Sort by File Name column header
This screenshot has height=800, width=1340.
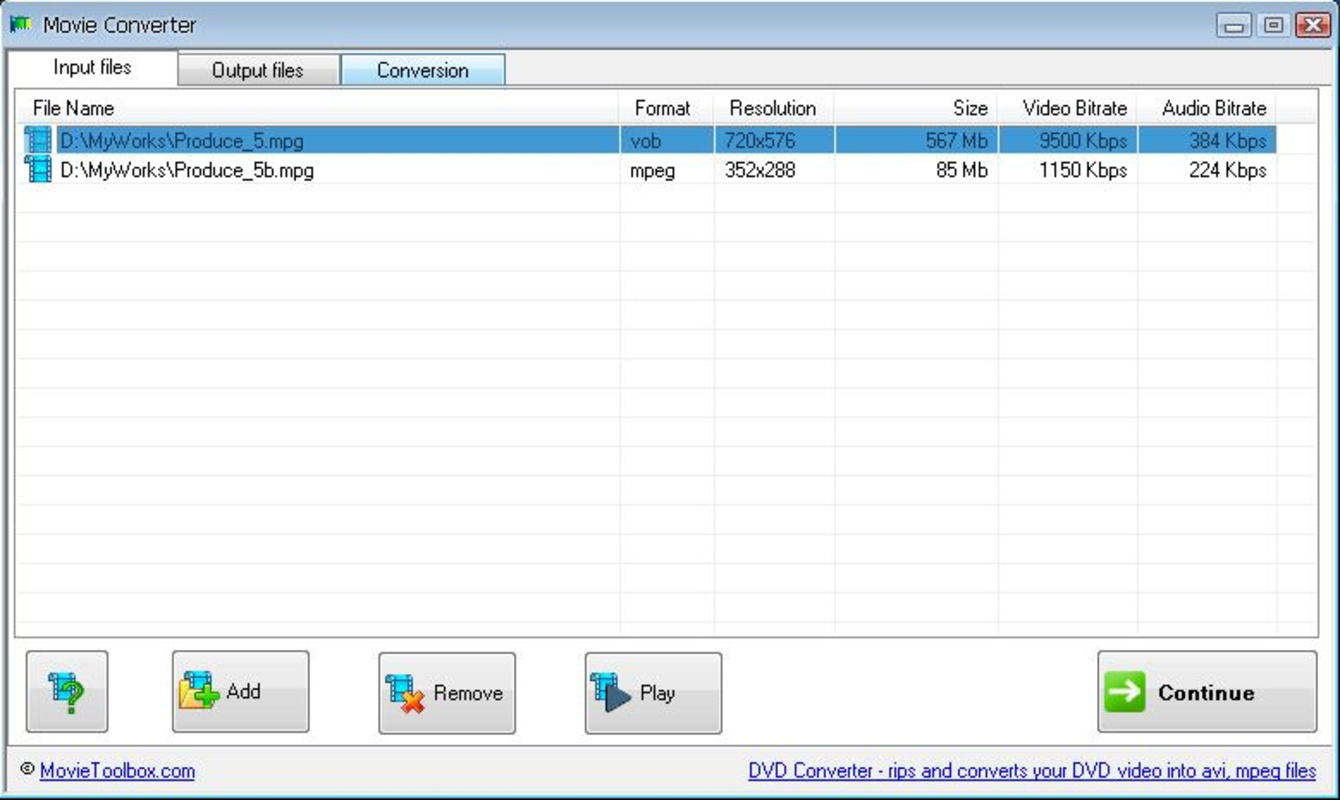click(x=318, y=108)
